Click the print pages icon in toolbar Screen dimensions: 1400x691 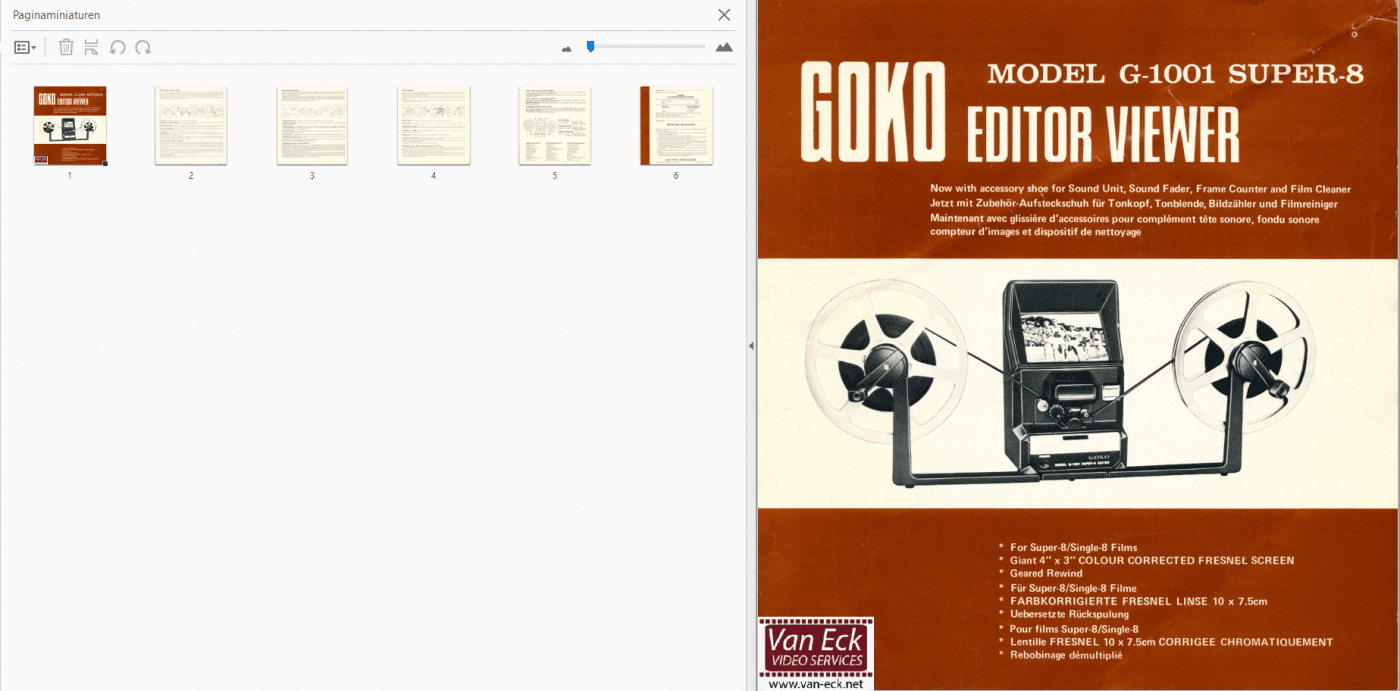point(91,47)
